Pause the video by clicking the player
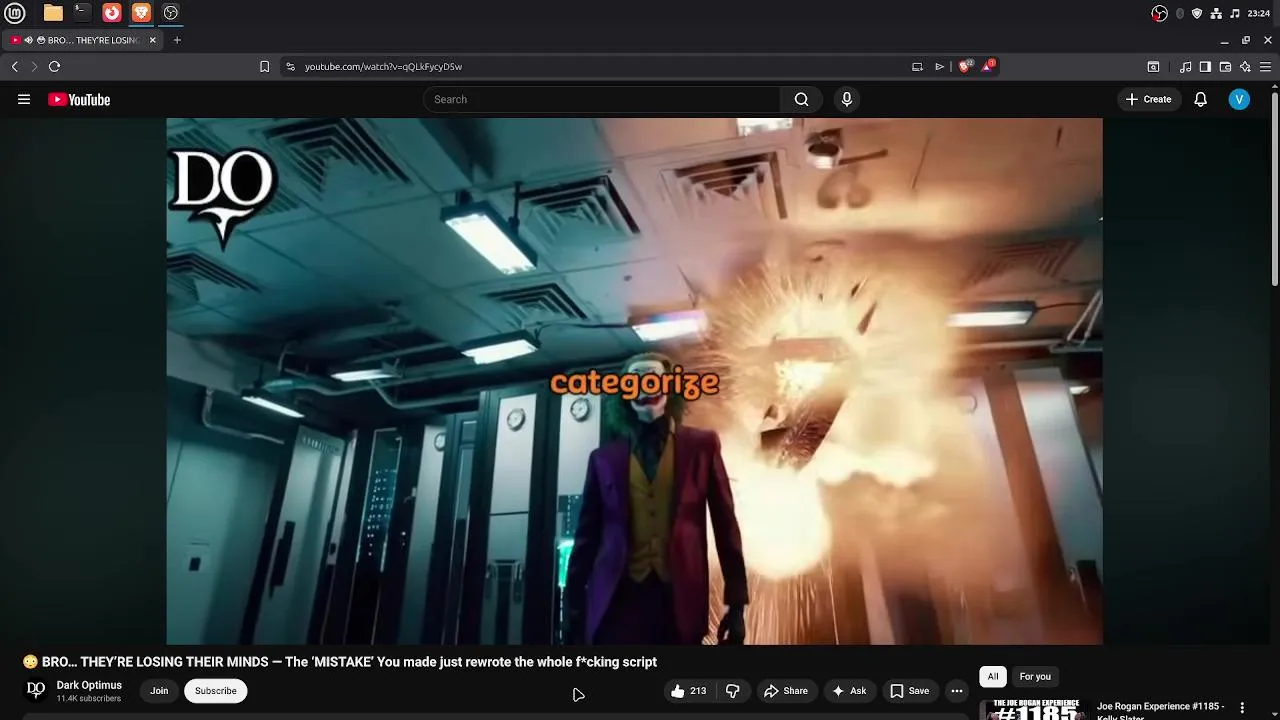The width and height of the screenshot is (1280, 720). (x=634, y=381)
